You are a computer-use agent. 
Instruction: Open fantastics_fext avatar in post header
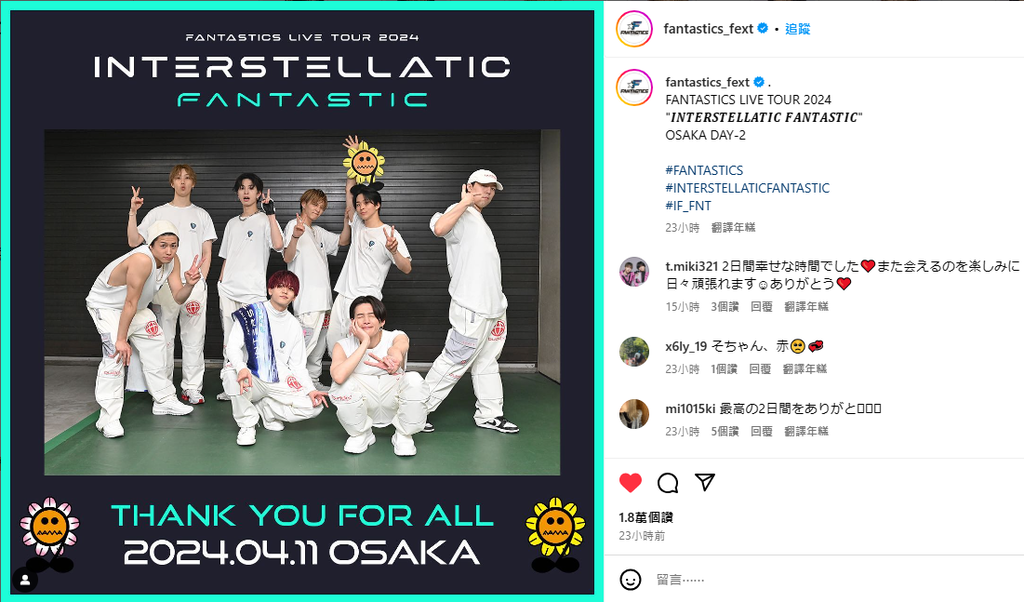(x=634, y=29)
